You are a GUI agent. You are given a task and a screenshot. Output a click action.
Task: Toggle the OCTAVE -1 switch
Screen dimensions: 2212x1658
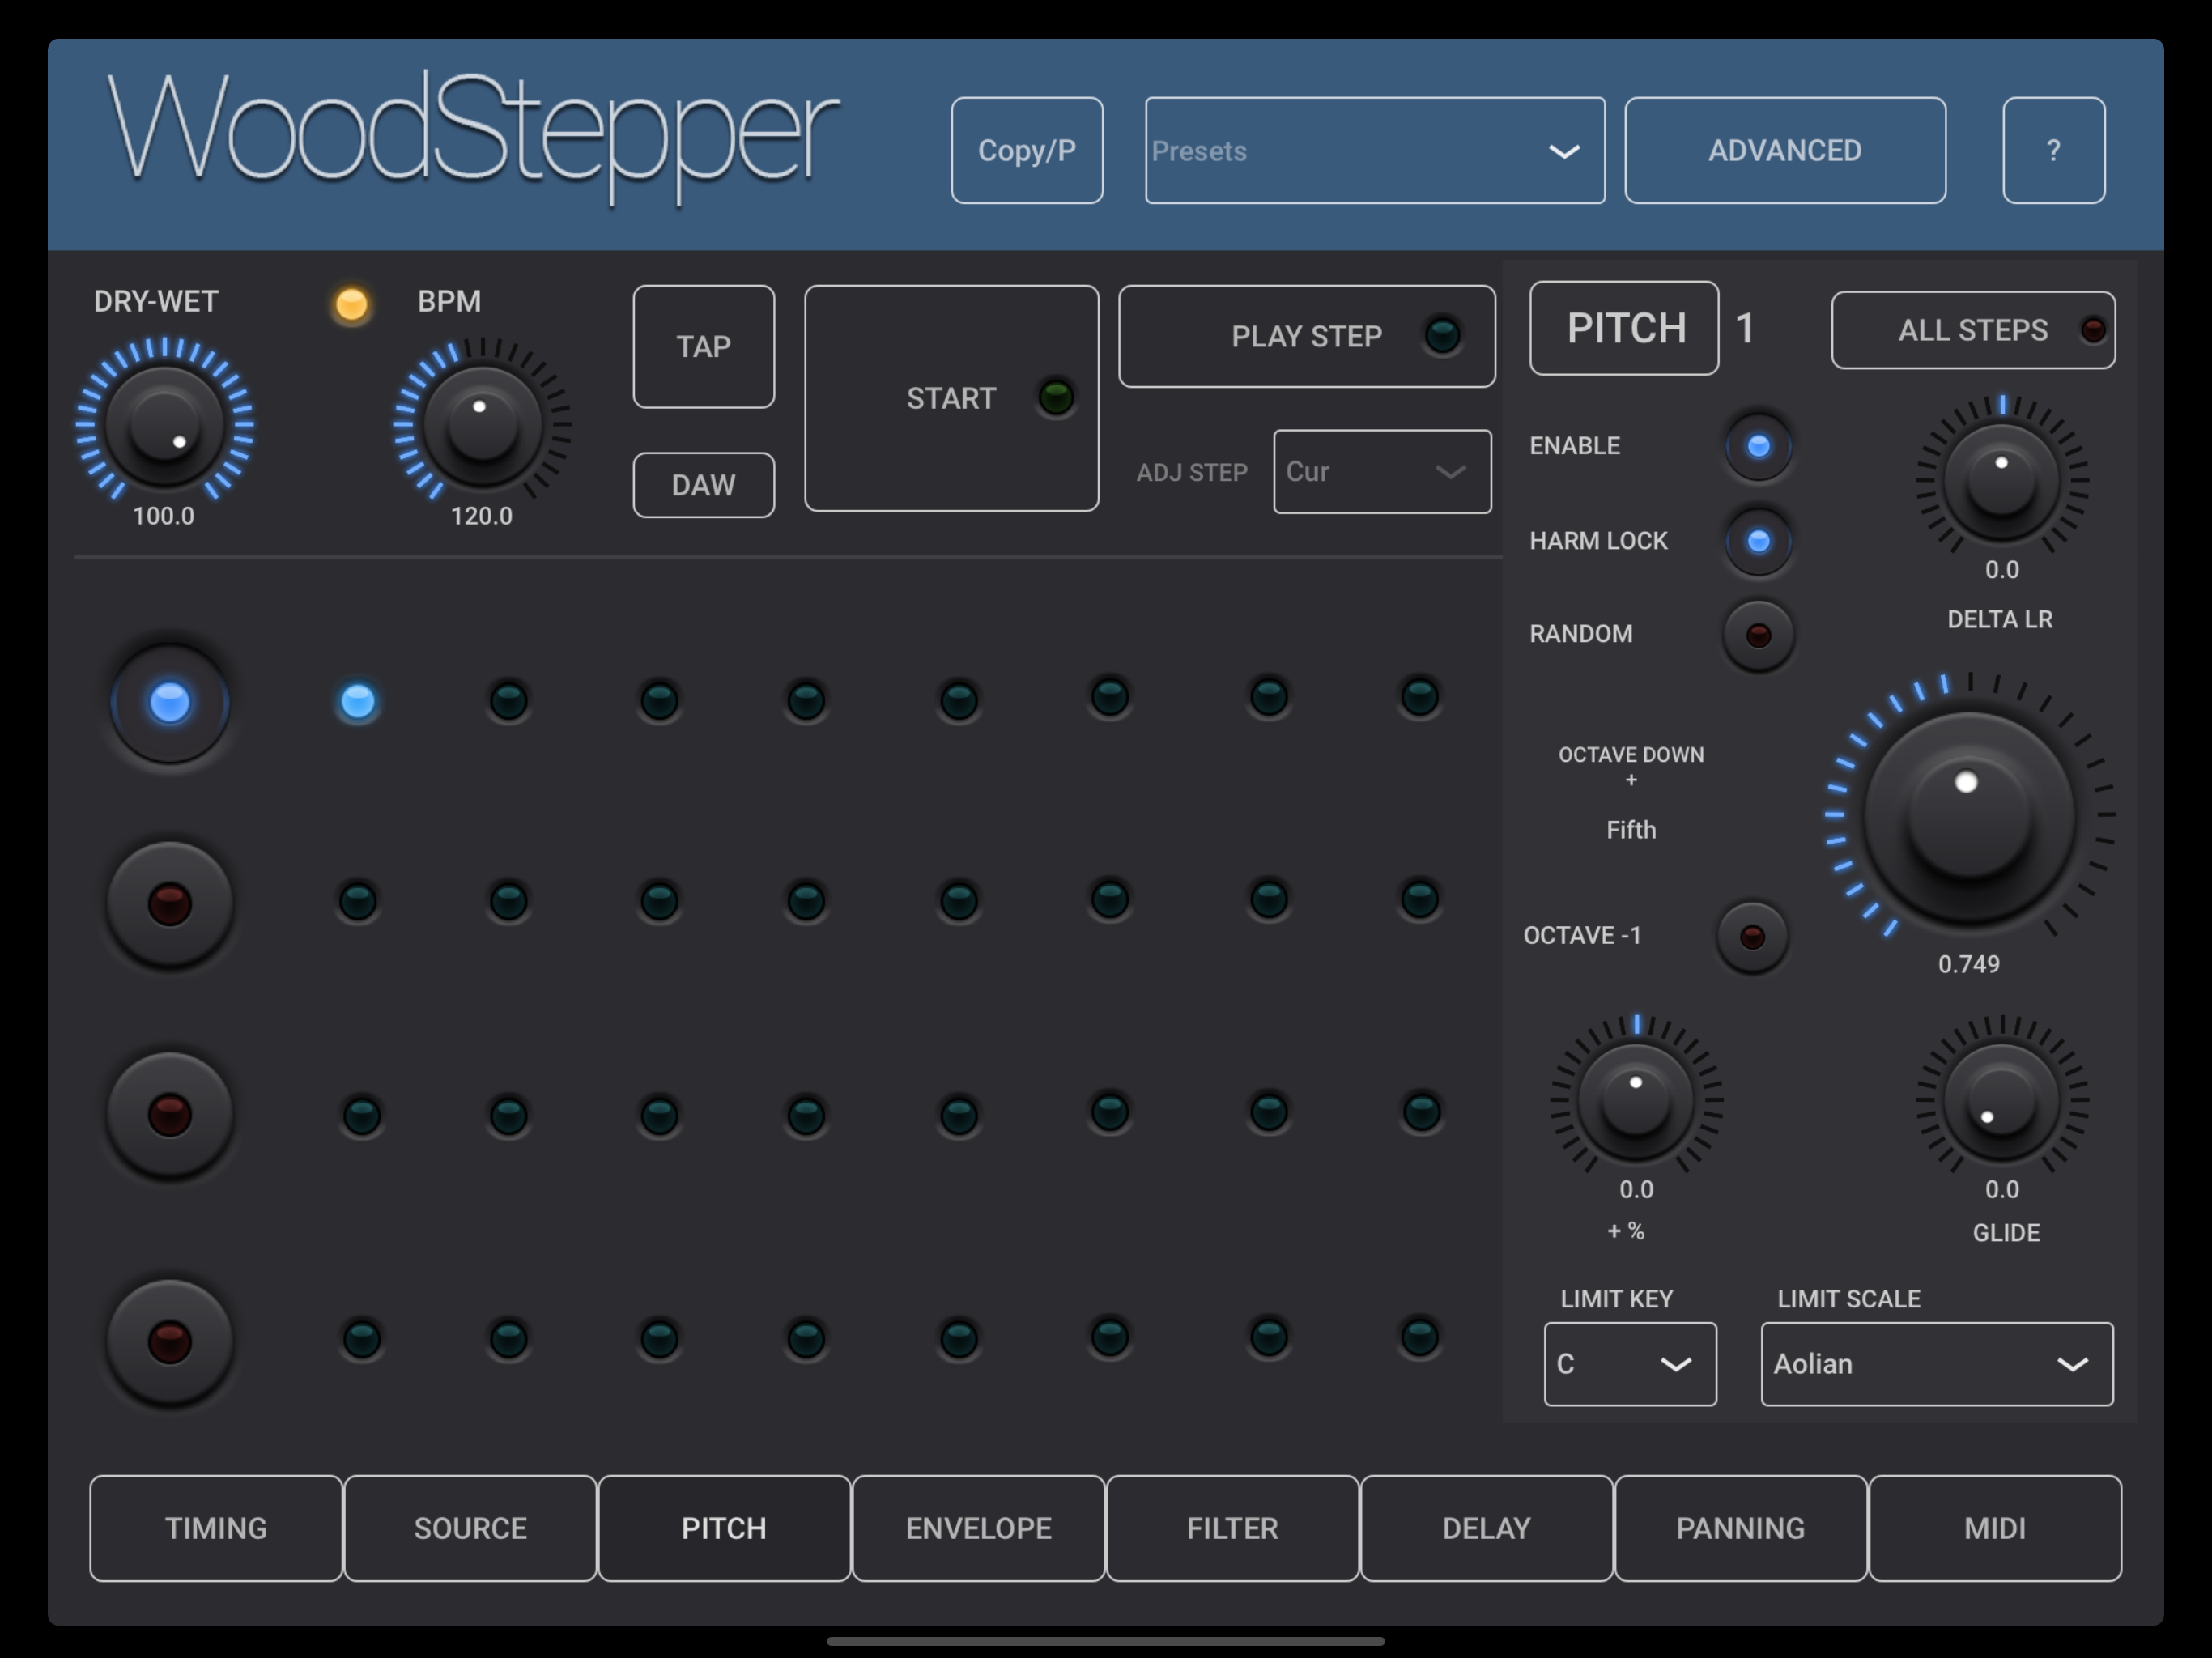(x=1751, y=937)
